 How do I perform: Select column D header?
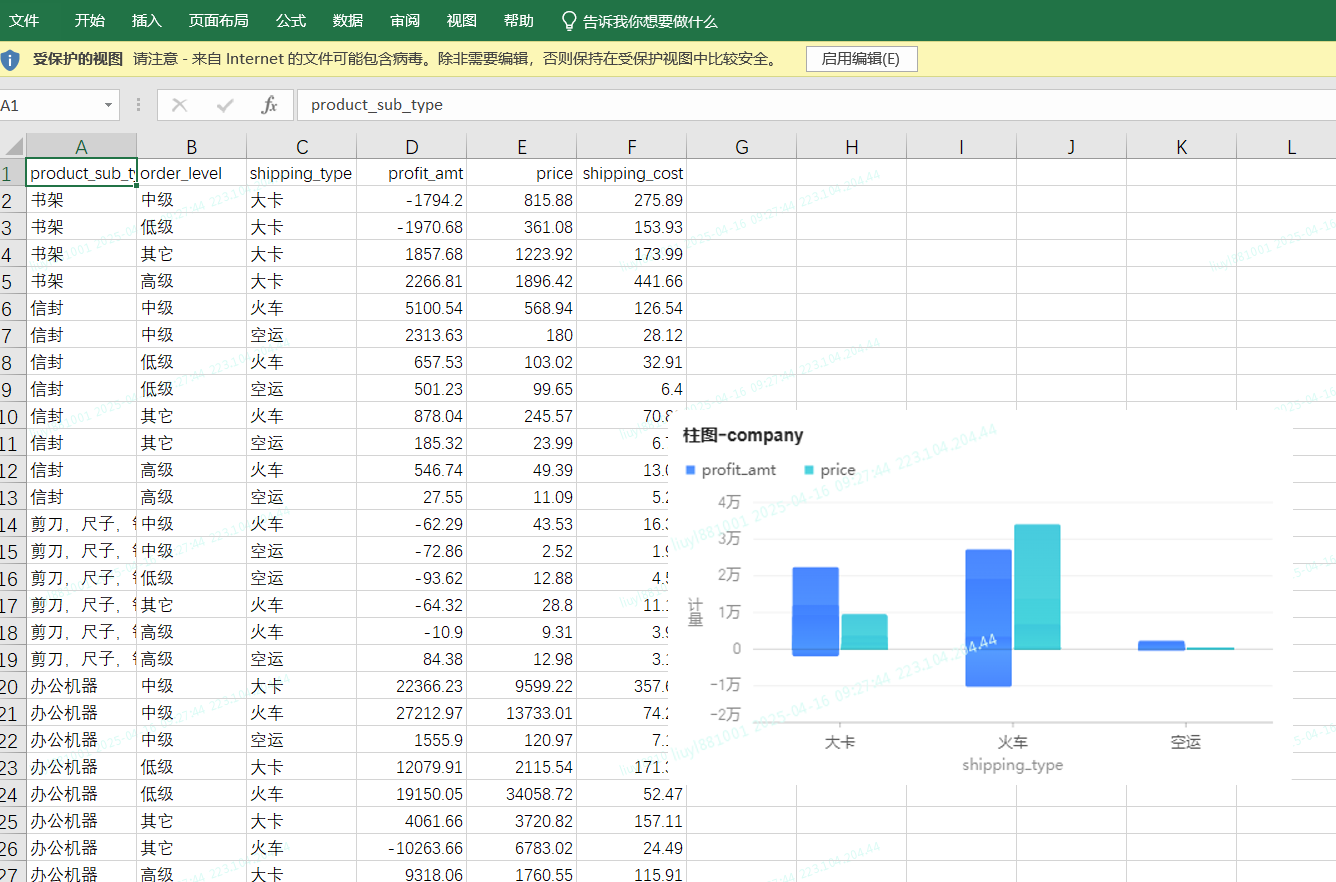[x=412, y=147]
